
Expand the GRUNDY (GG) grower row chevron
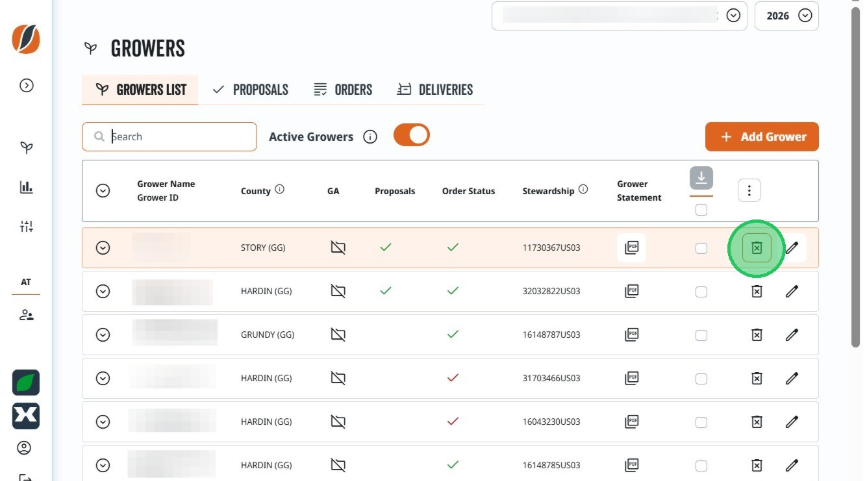point(102,334)
